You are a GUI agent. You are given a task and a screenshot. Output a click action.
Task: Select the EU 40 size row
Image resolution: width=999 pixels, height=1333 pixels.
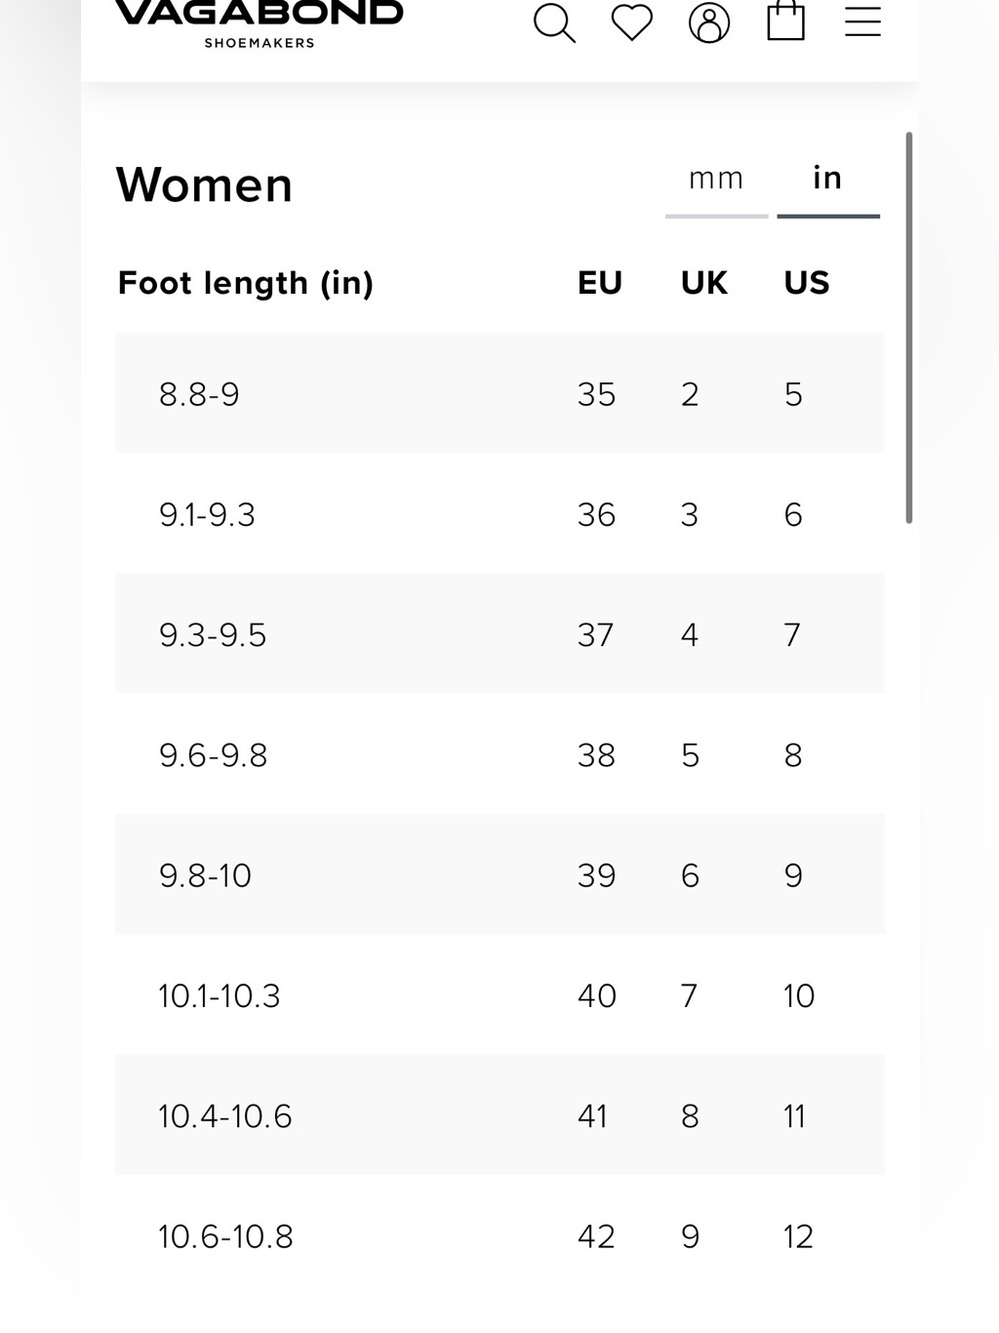pyautogui.click(x=500, y=995)
